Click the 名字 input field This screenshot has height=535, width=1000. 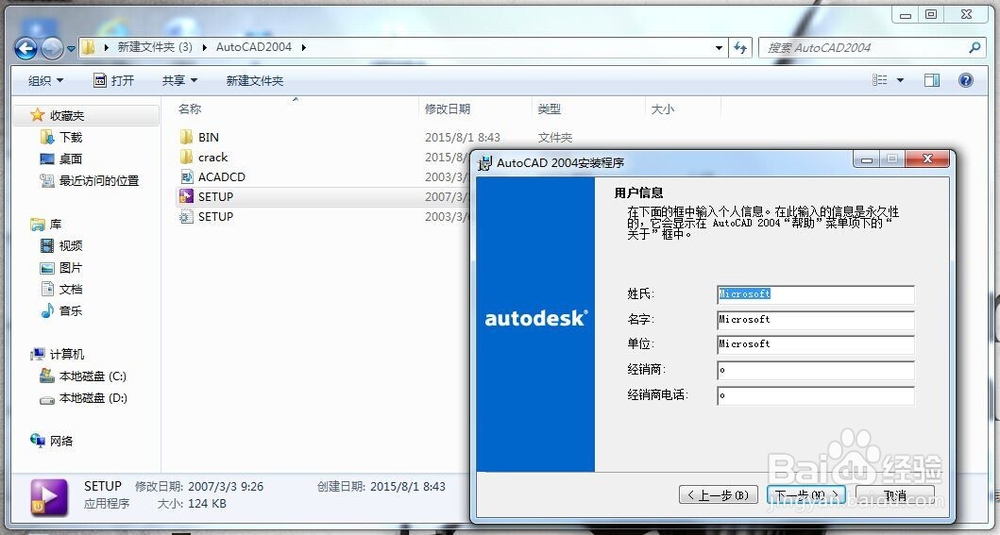click(x=816, y=319)
